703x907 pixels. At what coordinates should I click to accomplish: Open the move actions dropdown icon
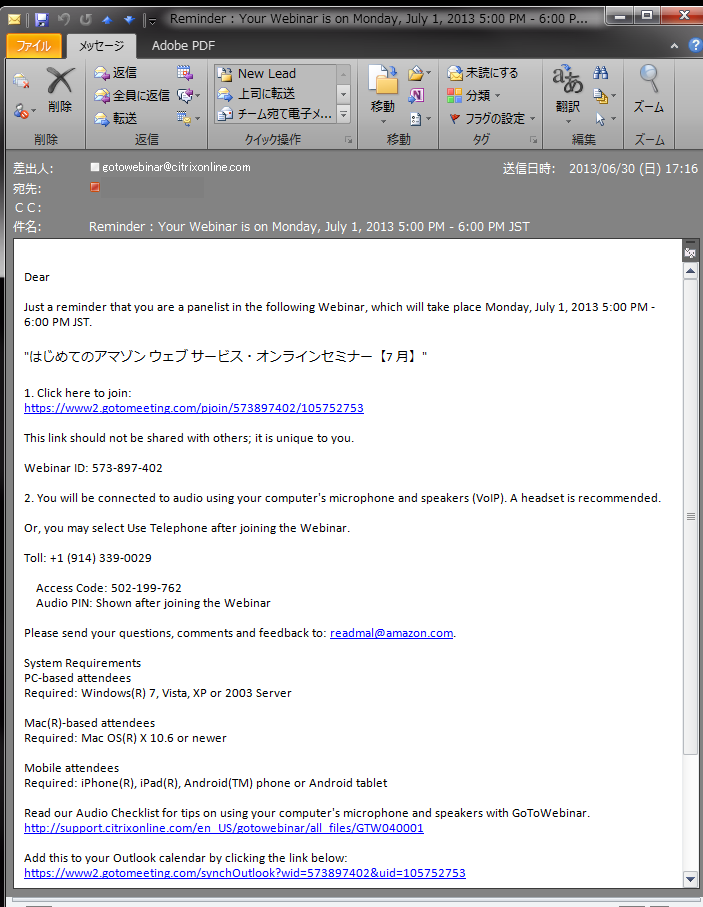point(419,119)
